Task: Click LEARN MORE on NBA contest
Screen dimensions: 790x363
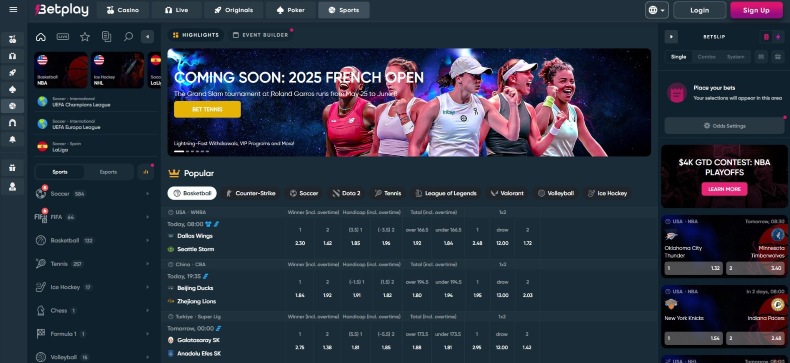Action: [724, 189]
